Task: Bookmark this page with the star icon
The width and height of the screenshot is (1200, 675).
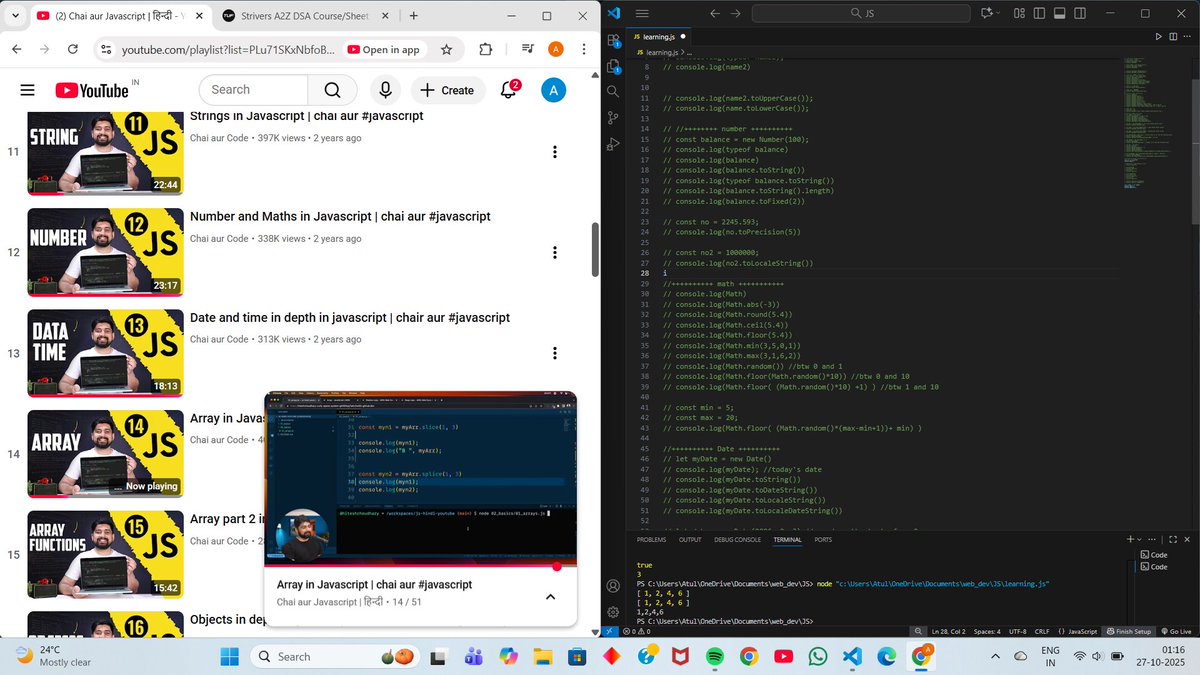Action: coord(446,49)
